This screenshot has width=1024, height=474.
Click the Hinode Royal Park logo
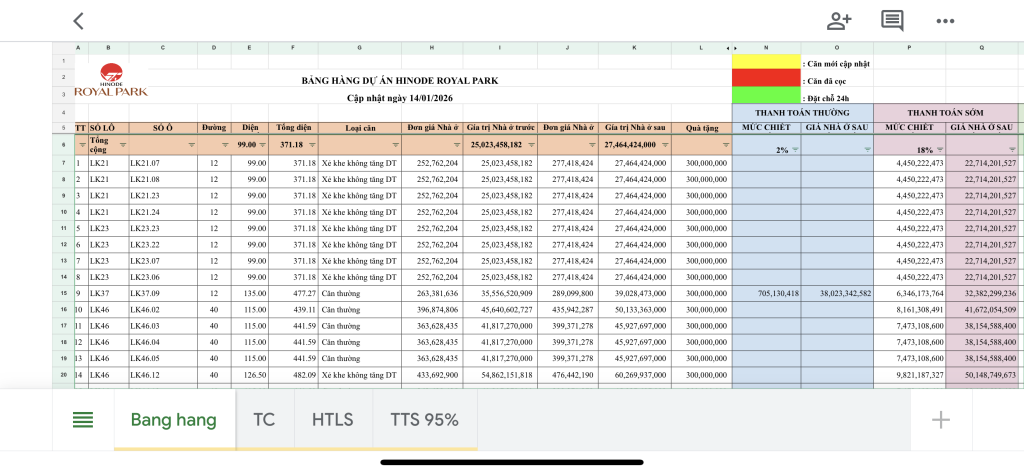click(111, 80)
